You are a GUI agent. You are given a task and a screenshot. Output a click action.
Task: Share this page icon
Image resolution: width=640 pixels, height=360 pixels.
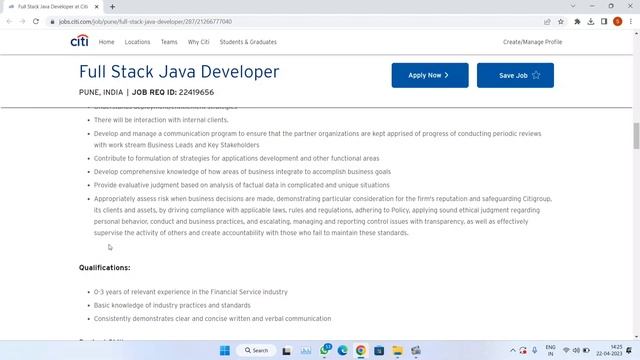tap(547, 22)
